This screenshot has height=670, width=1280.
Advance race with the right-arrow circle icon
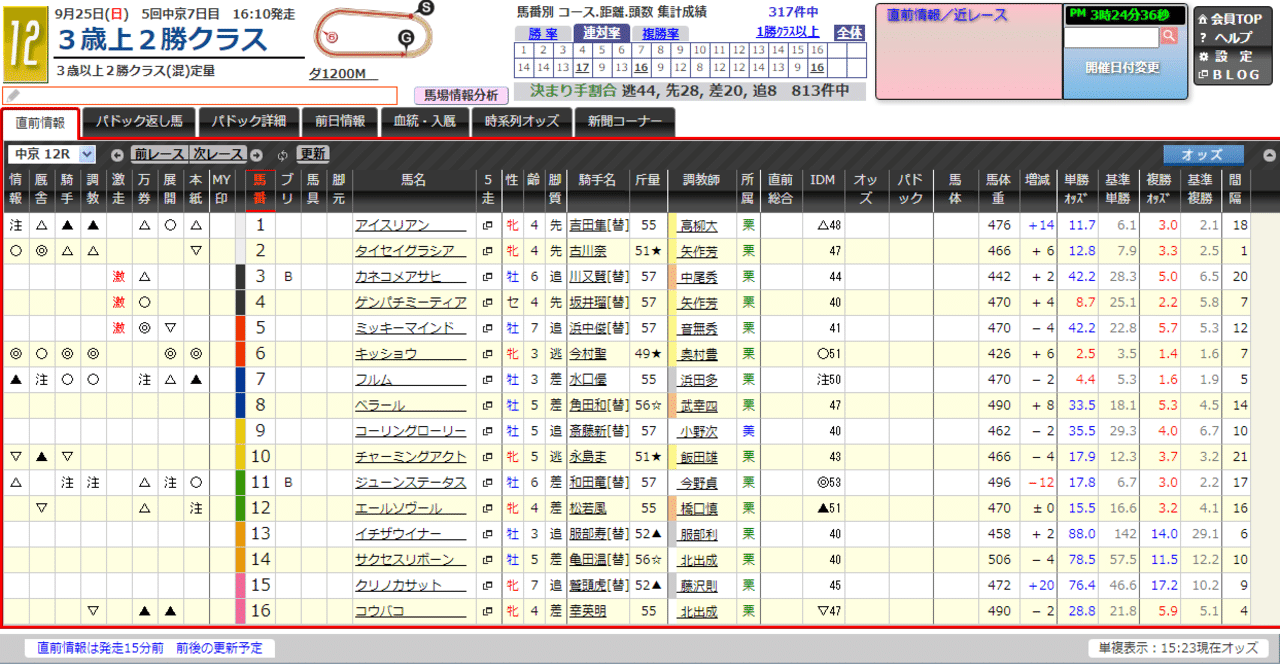[x=256, y=154]
